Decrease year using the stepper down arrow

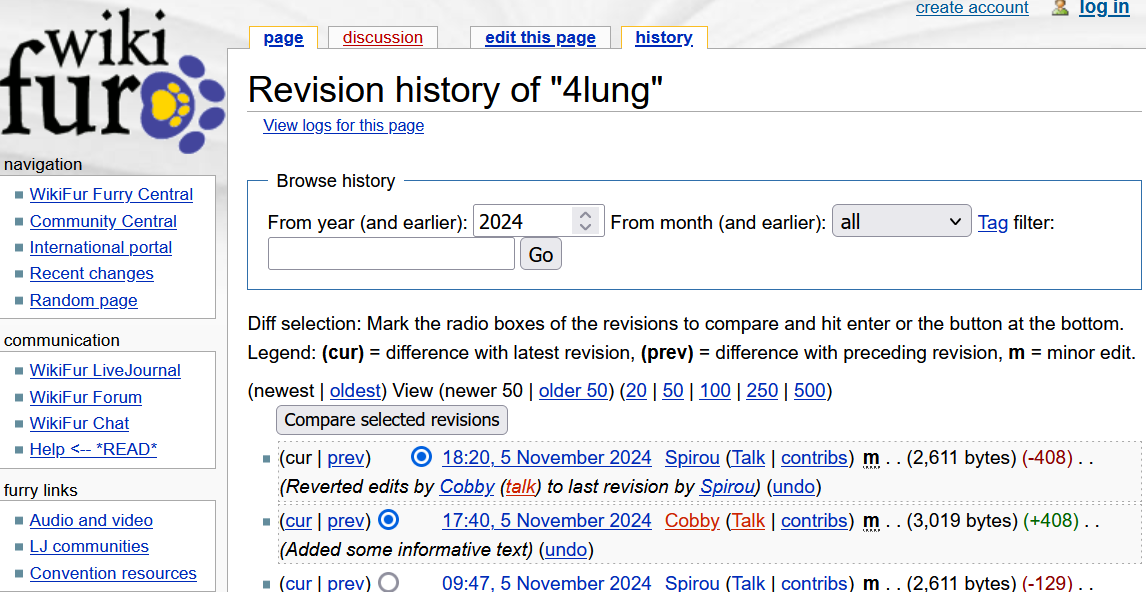click(x=586, y=228)
